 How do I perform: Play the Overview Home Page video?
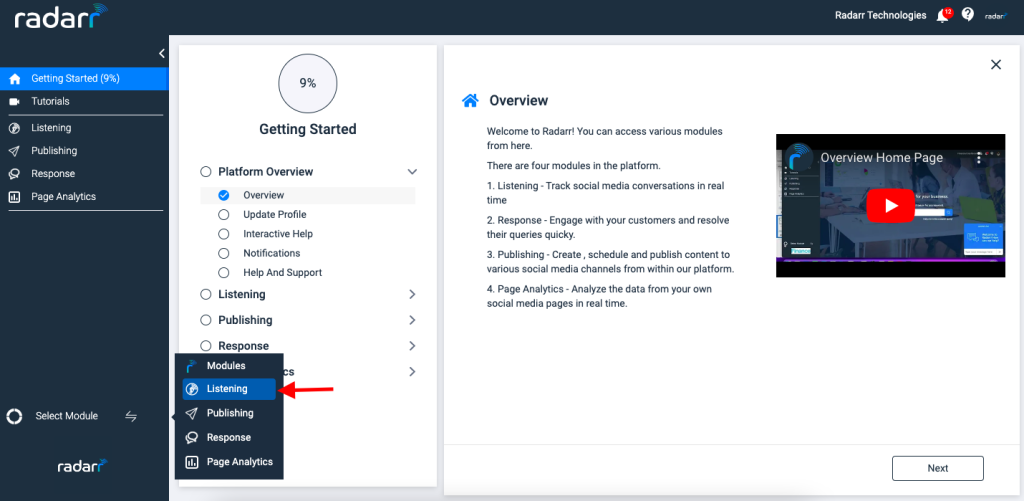(891, 205)
